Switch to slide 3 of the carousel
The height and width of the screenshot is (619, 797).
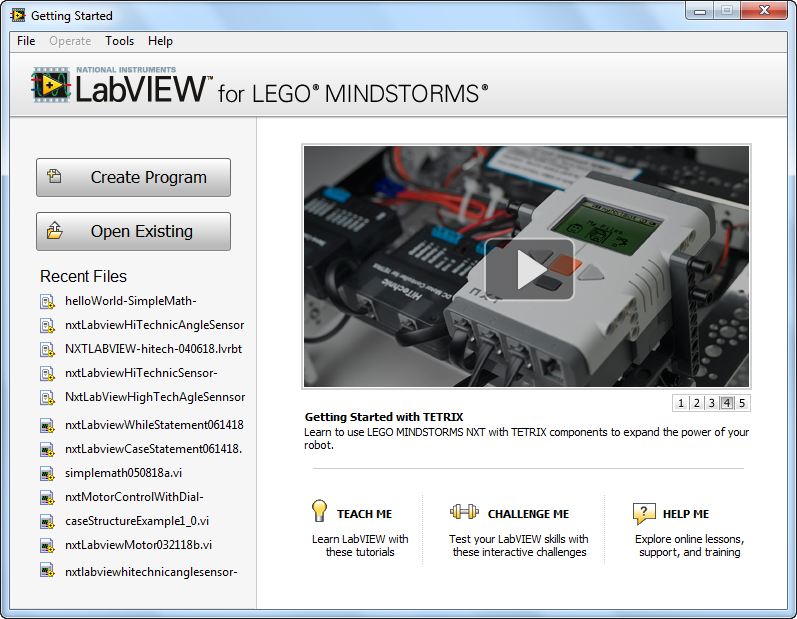coord(712,403)
